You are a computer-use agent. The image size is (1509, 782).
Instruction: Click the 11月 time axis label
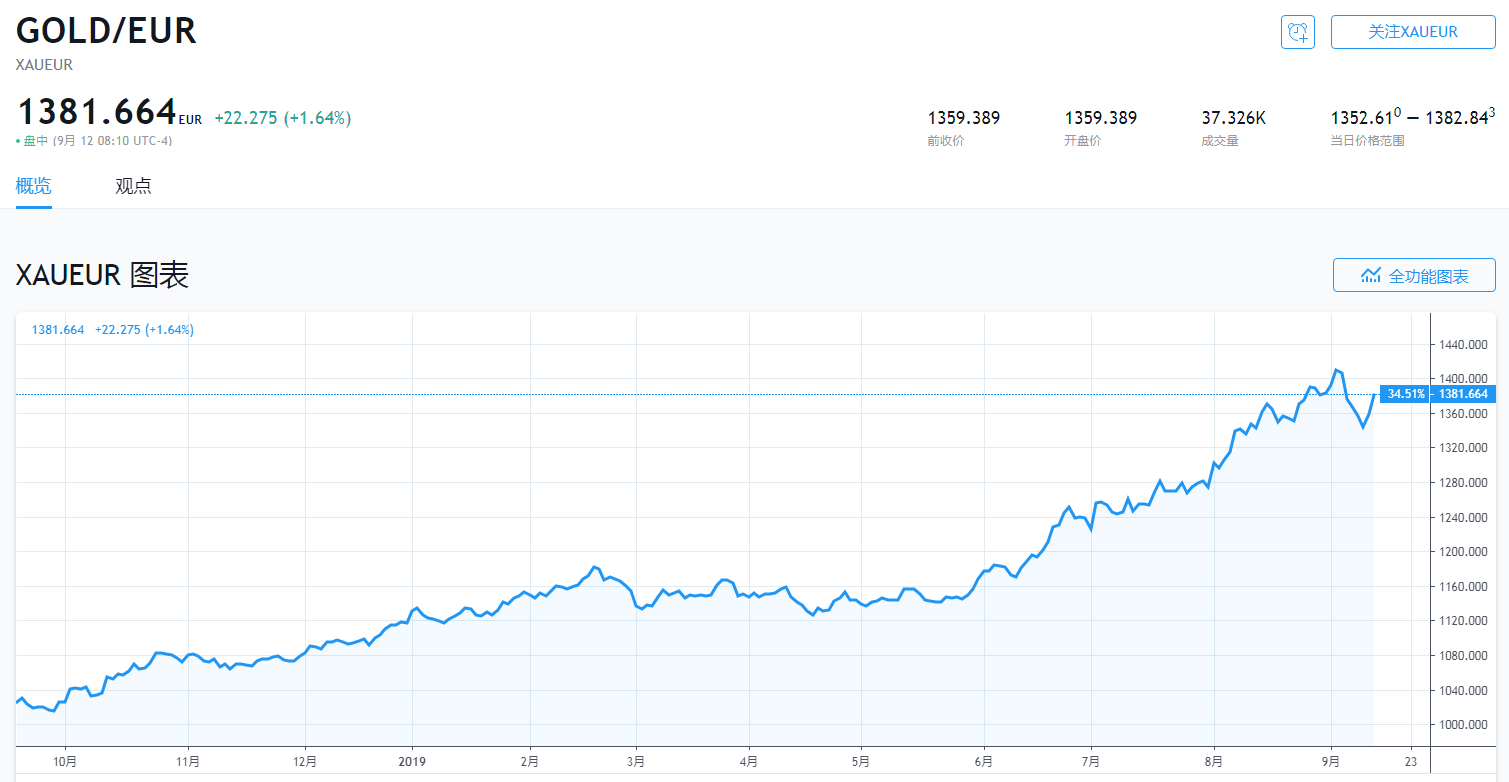(x=188, y=762)
